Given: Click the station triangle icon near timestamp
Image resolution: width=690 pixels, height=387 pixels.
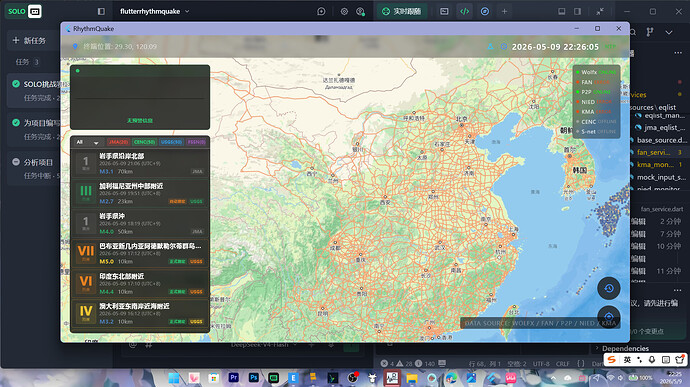Looking at the screenshot, I should click(490, 47).
